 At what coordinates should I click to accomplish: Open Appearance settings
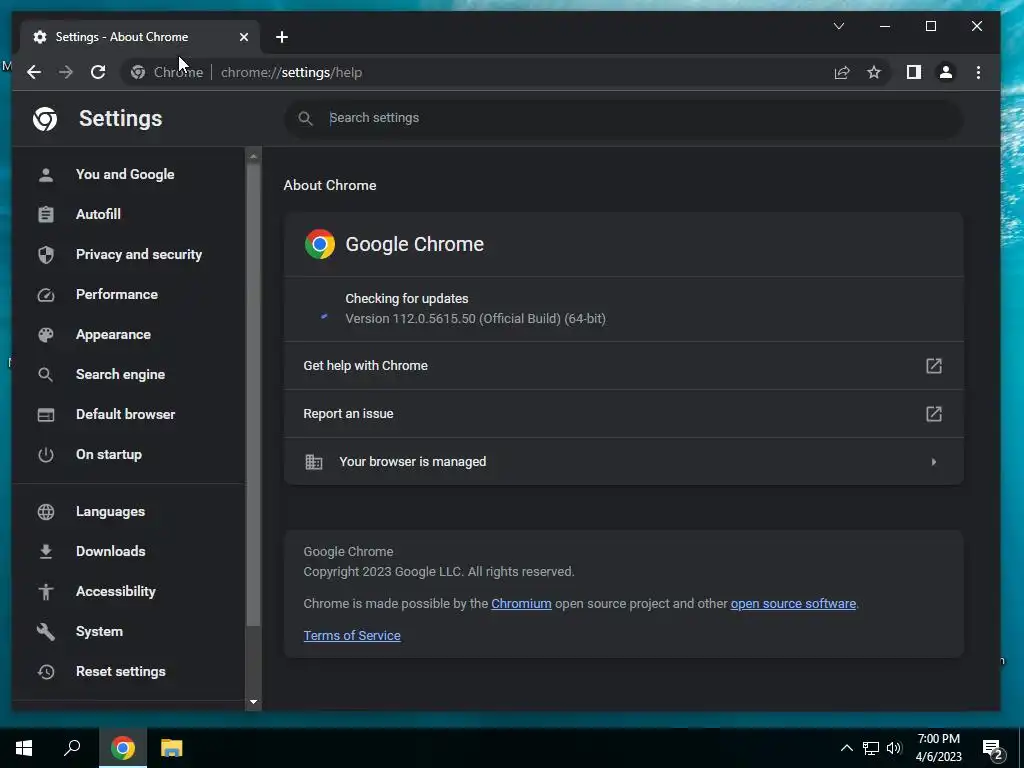point(113,334)
